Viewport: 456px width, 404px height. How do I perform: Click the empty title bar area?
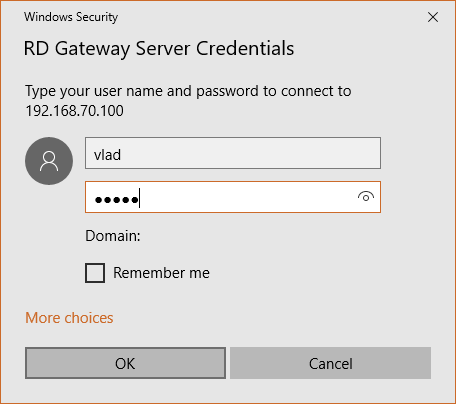270,17
